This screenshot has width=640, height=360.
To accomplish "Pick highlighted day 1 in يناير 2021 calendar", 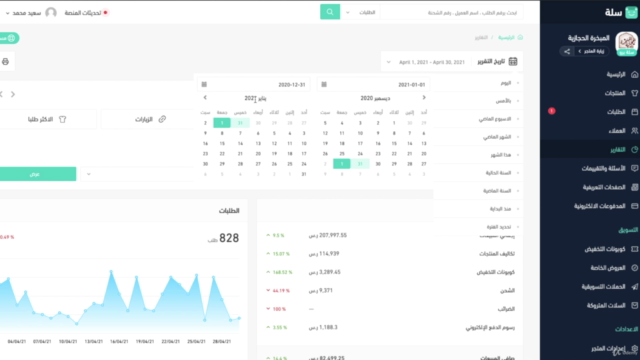I will (x=222, y=122).
